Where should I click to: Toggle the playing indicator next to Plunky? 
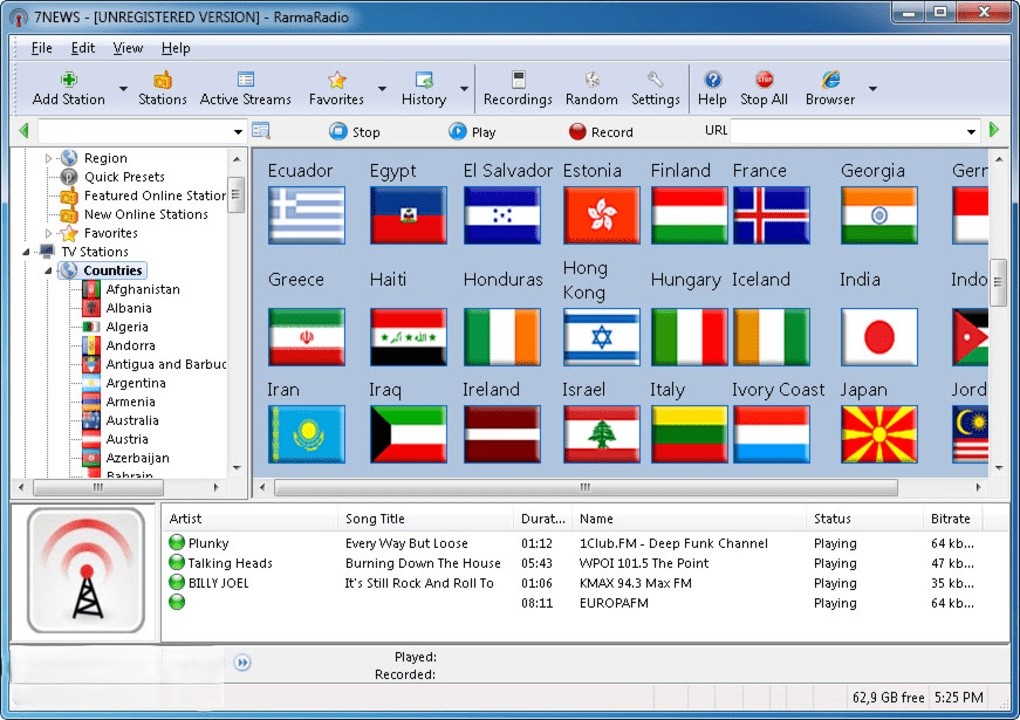177,543
